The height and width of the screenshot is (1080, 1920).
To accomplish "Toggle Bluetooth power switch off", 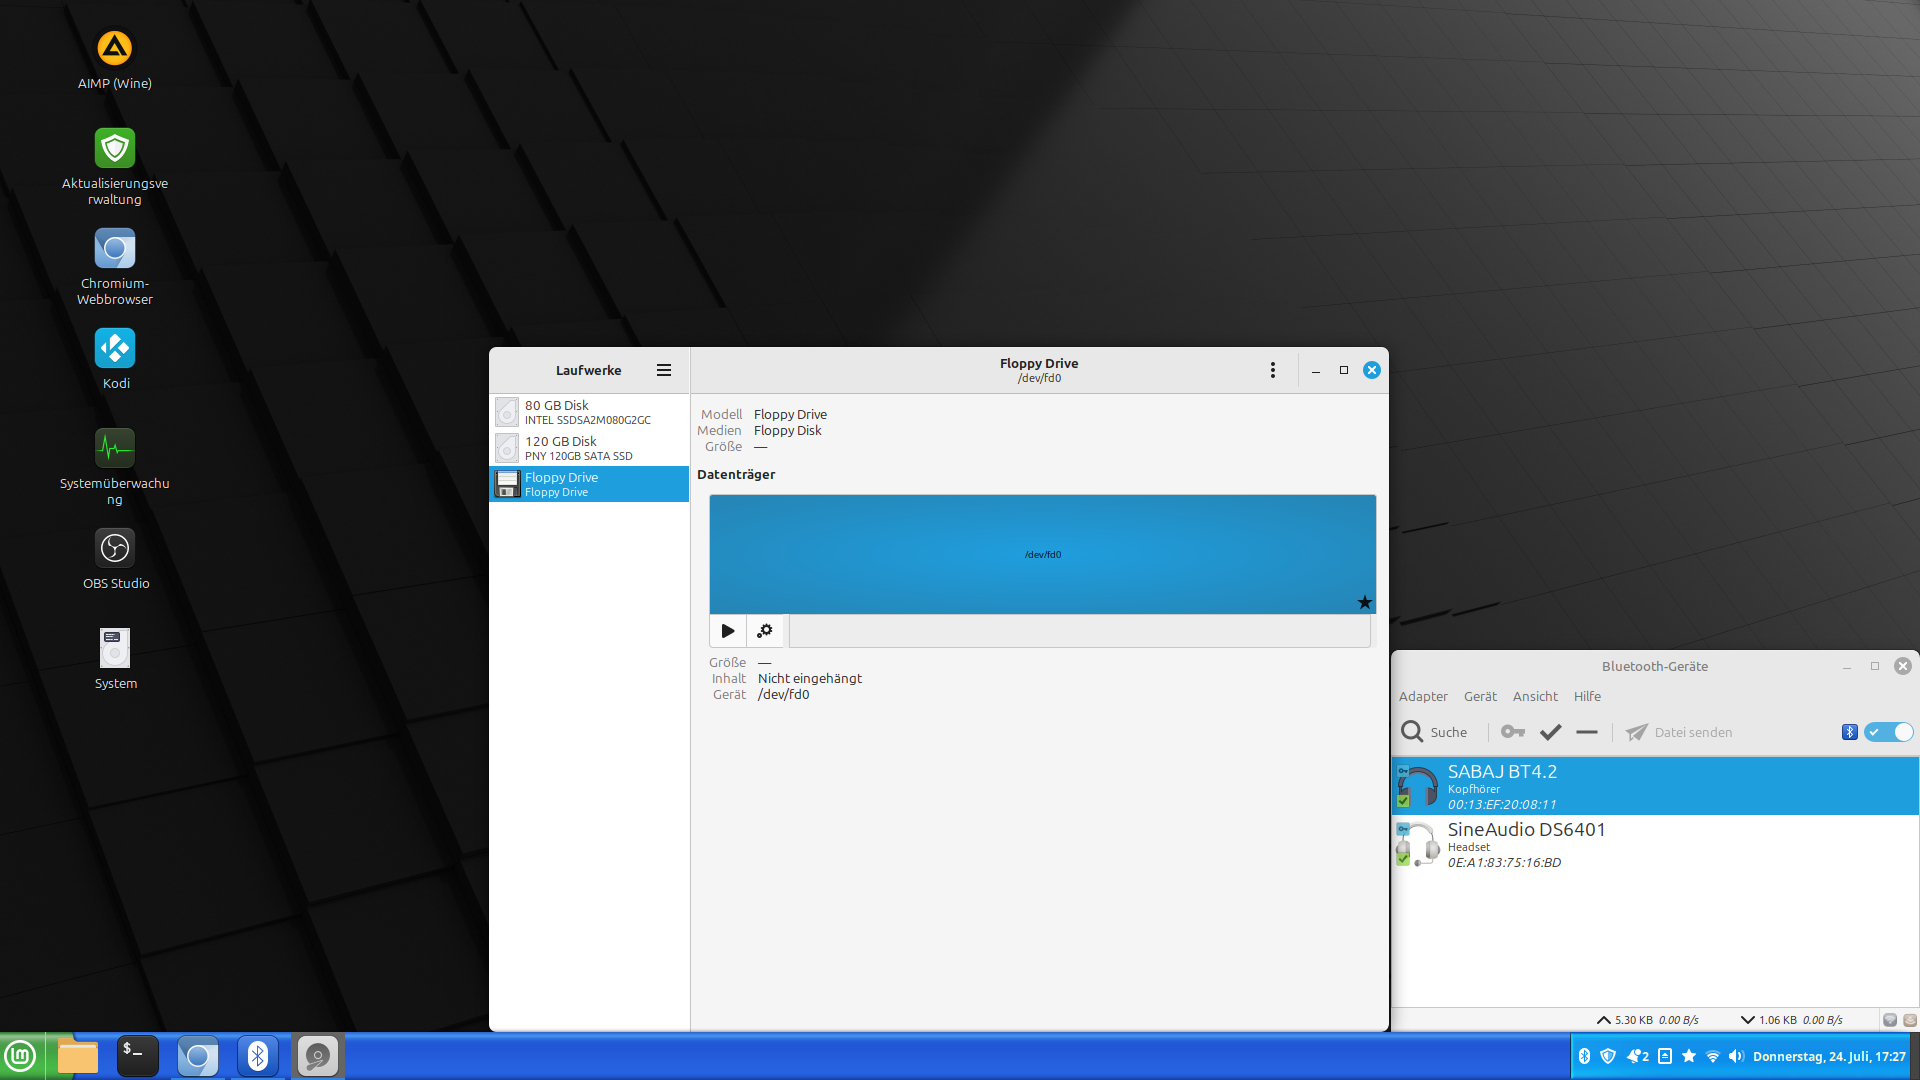I will click(1888, 732).
